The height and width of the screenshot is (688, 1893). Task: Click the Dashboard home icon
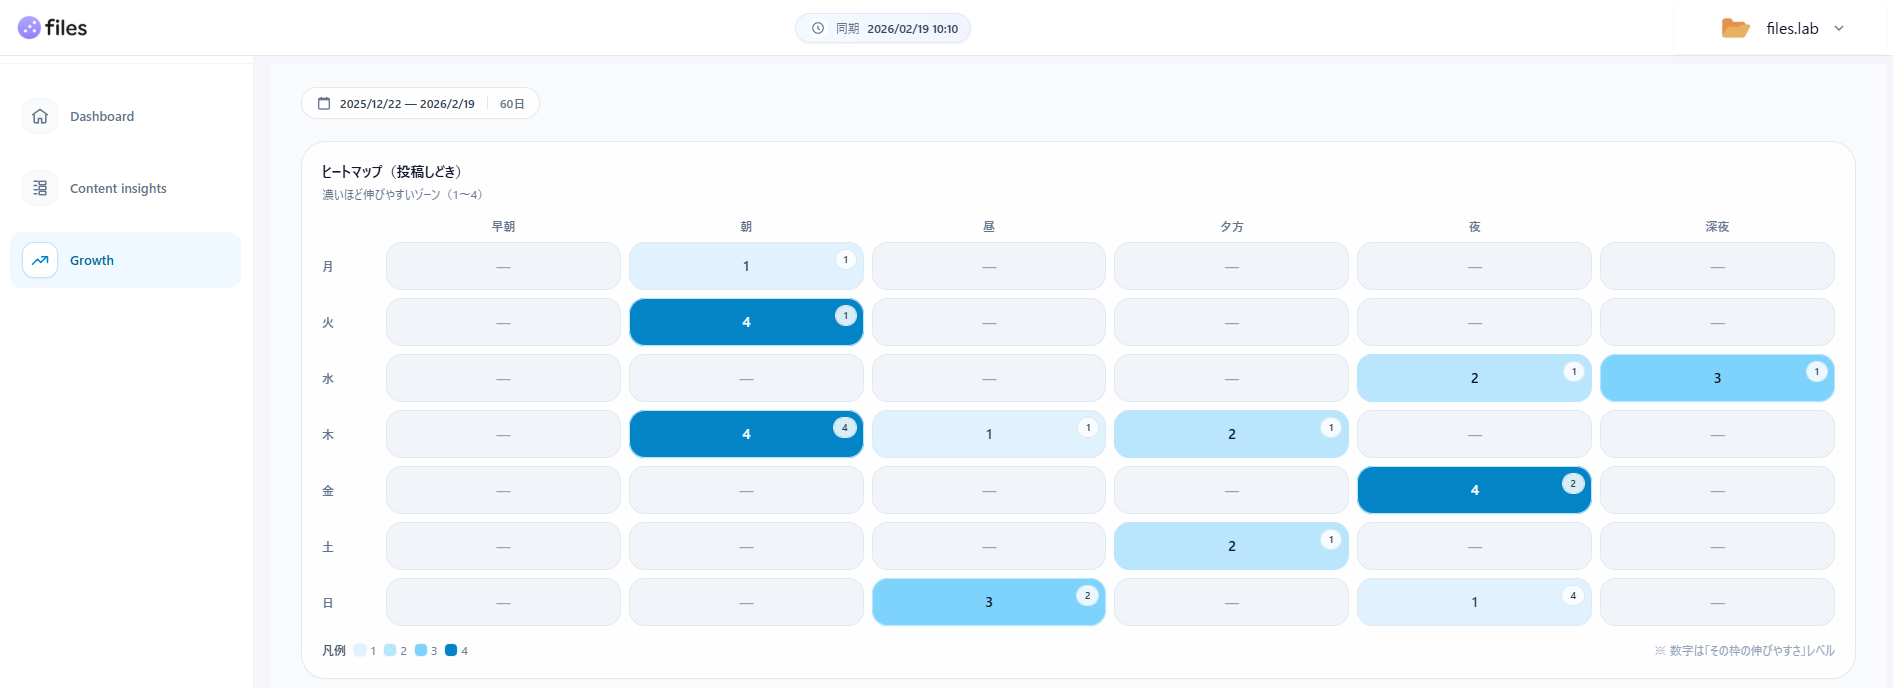(40, 116)
